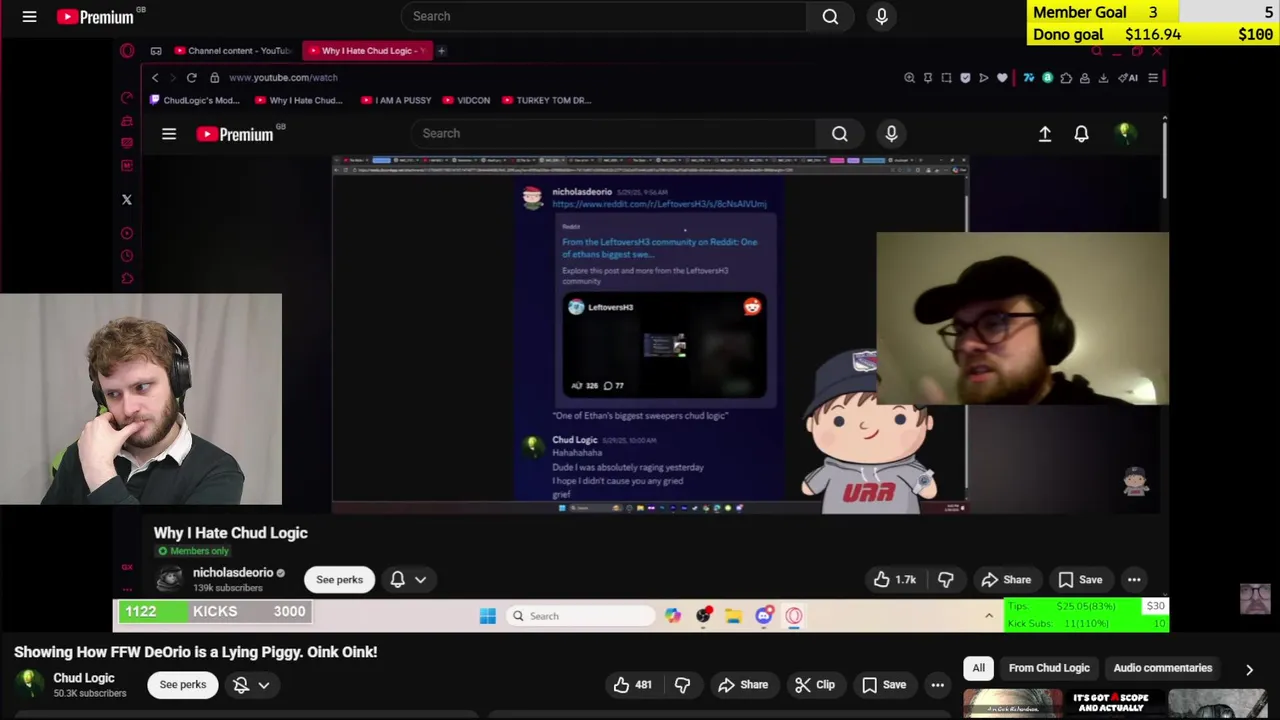1280x720 pixels.
Task: Open the I AM A PUSSY bookmark
Action: 396,100
